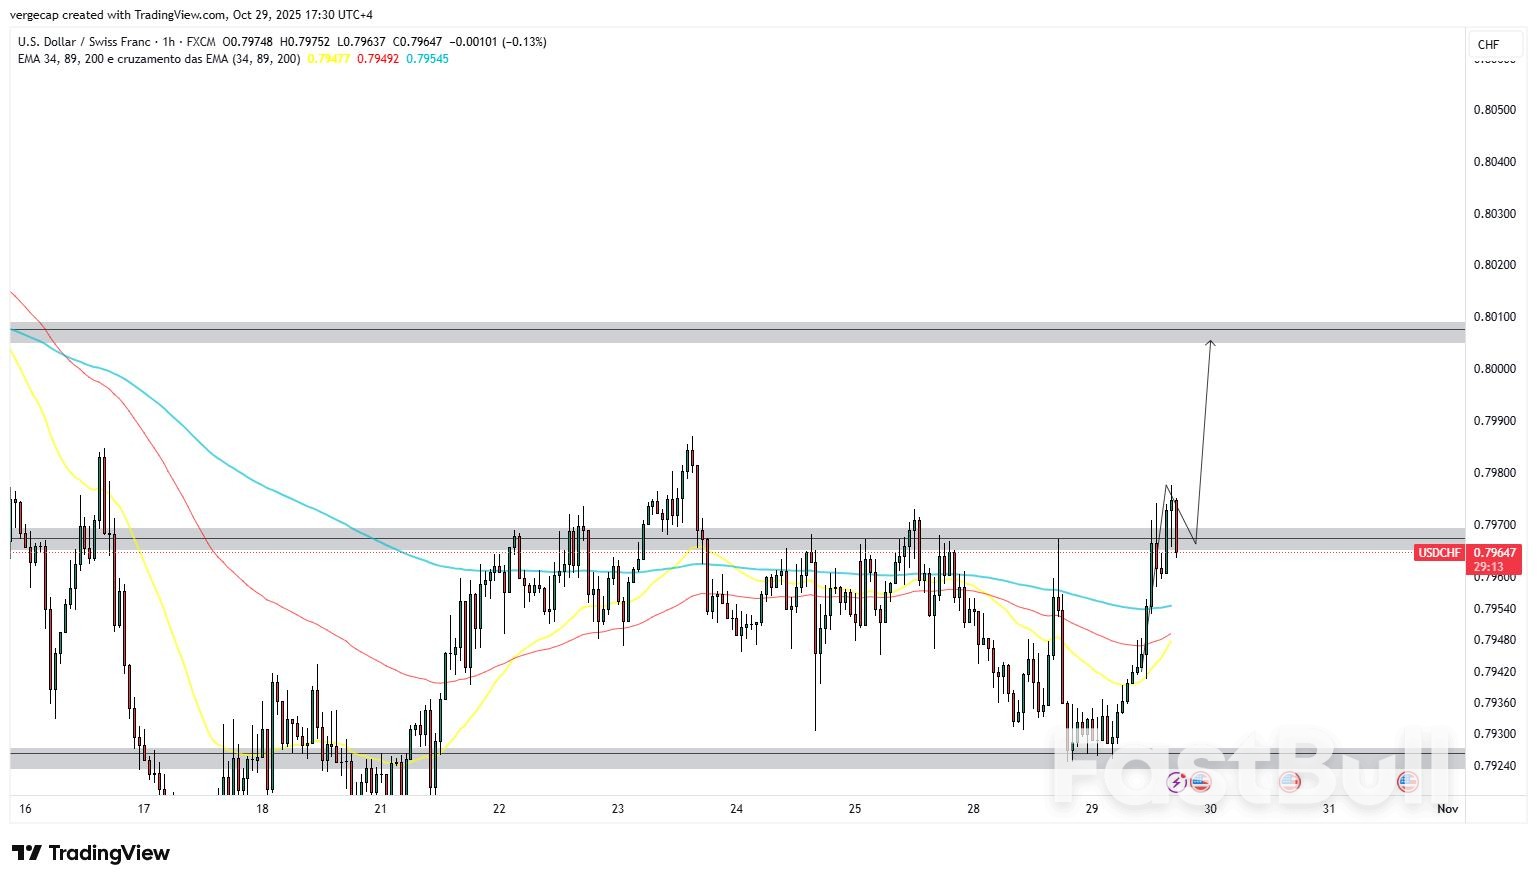Open US flag event between 31 and Nov

click(1407, 782)
